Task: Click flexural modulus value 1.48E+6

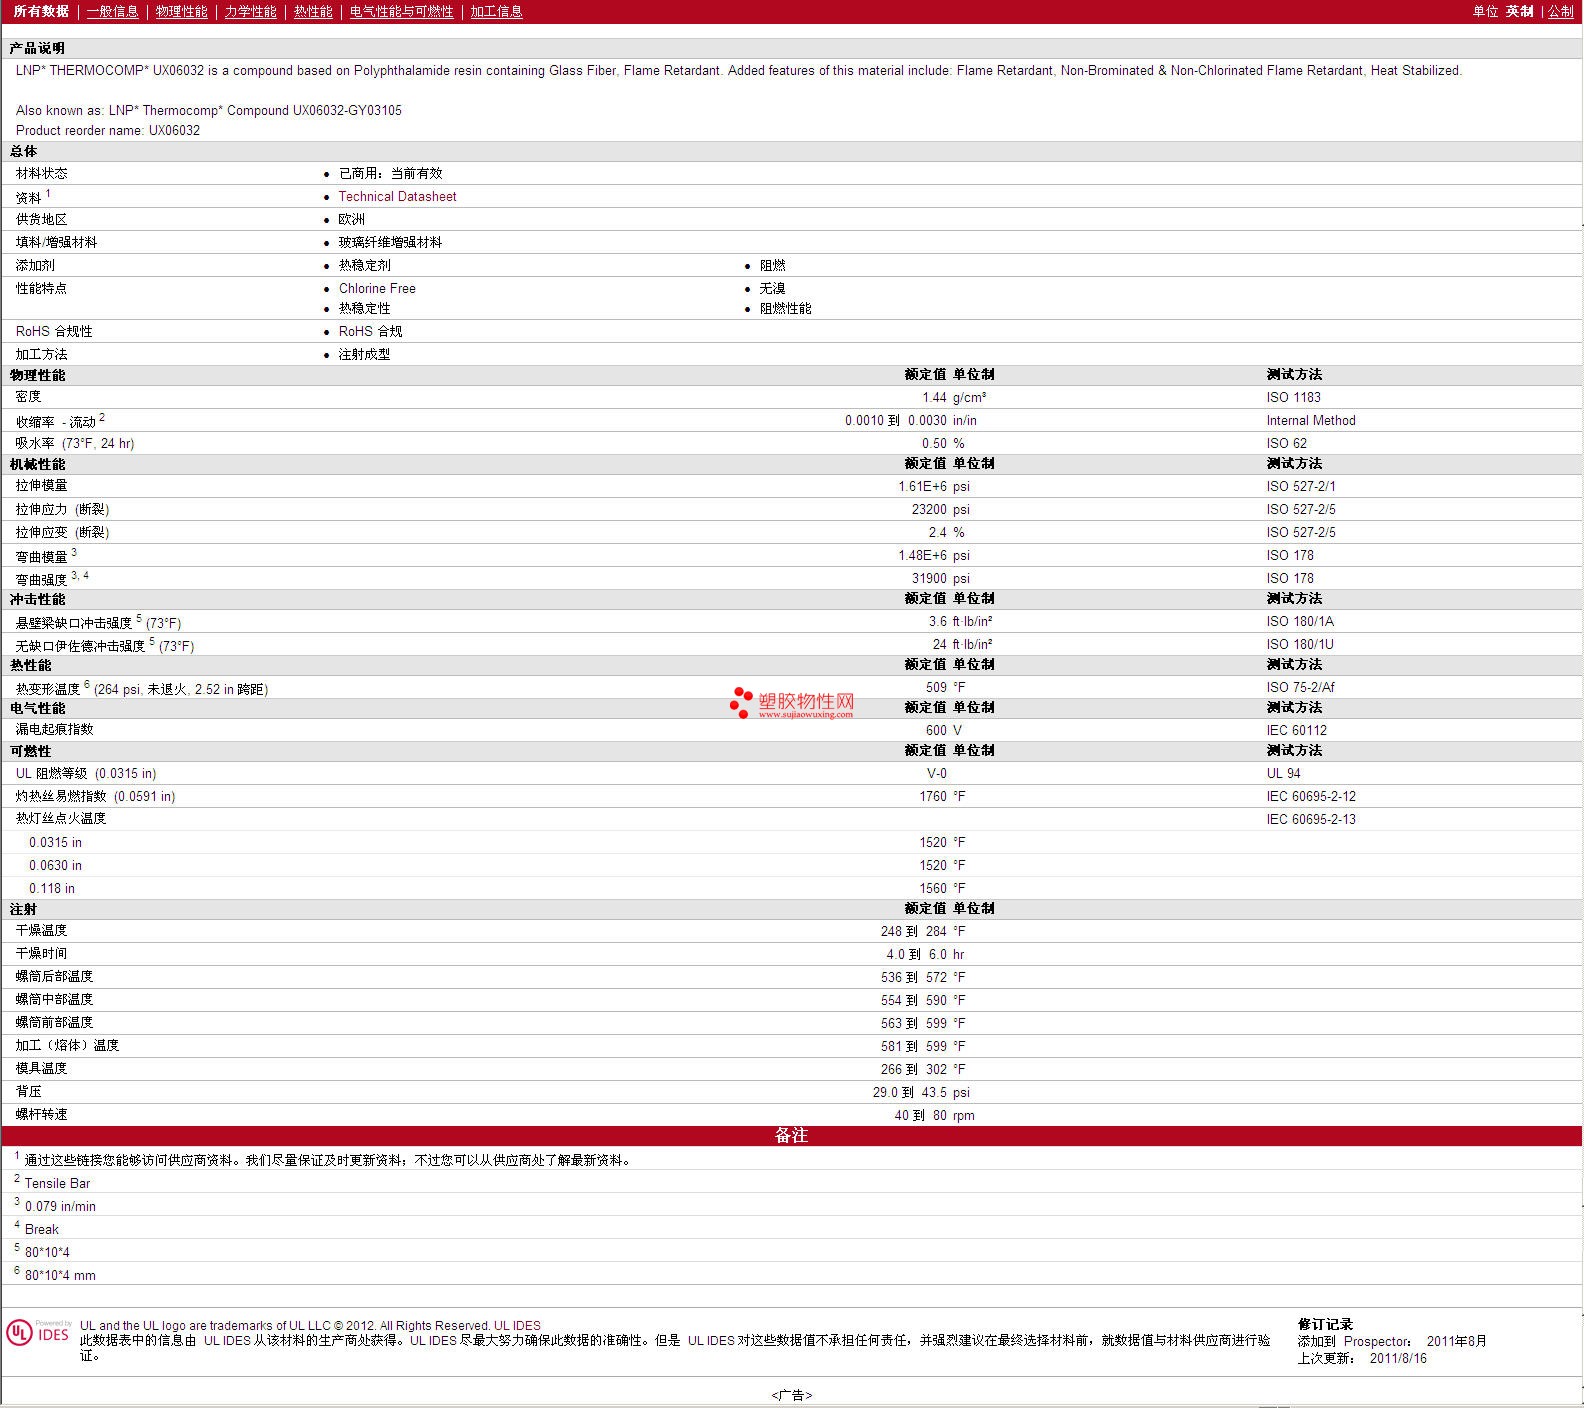Action: tap(922, 555)
